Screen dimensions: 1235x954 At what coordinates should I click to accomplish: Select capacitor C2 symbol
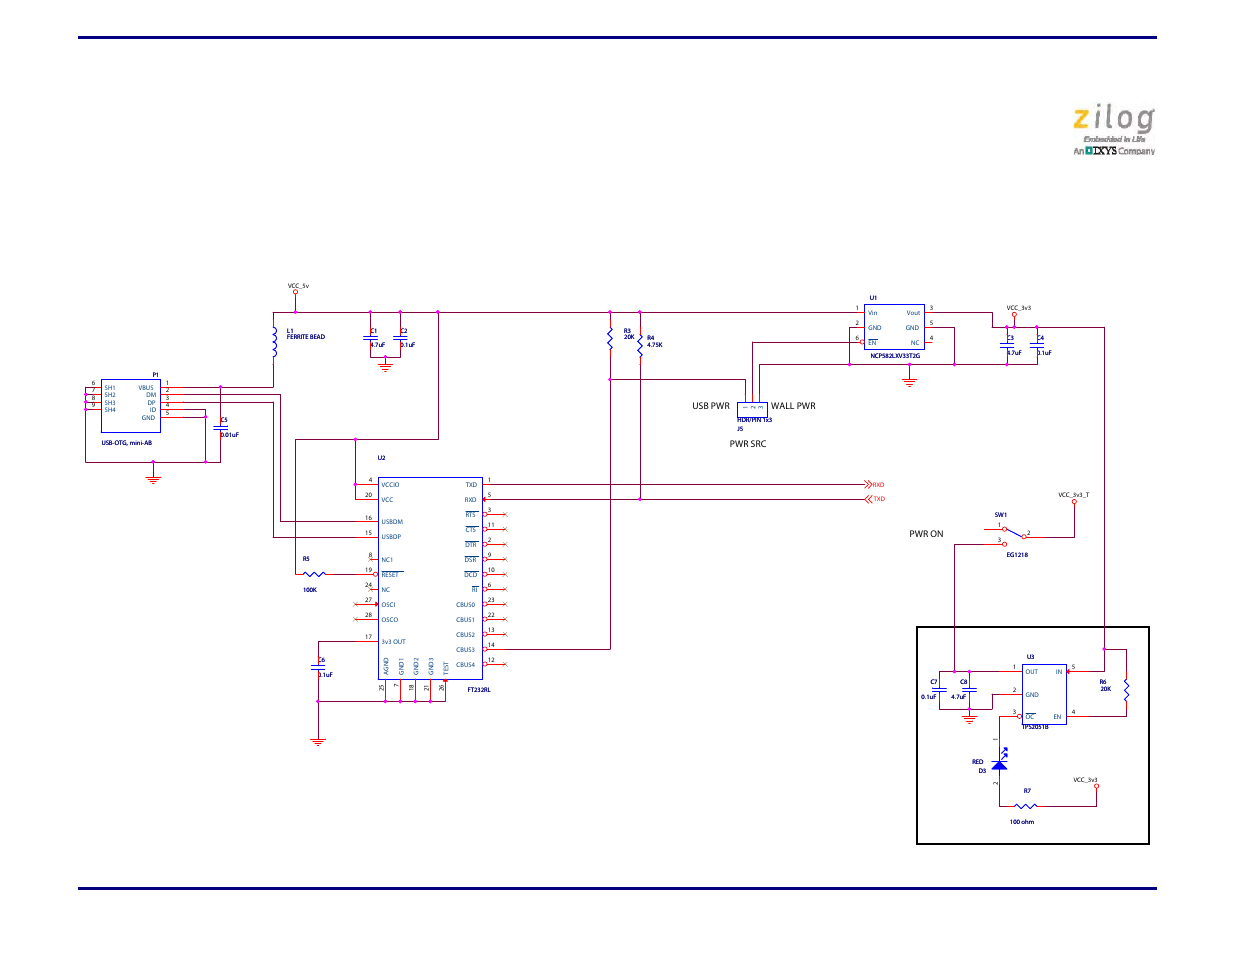coord(400,338)
